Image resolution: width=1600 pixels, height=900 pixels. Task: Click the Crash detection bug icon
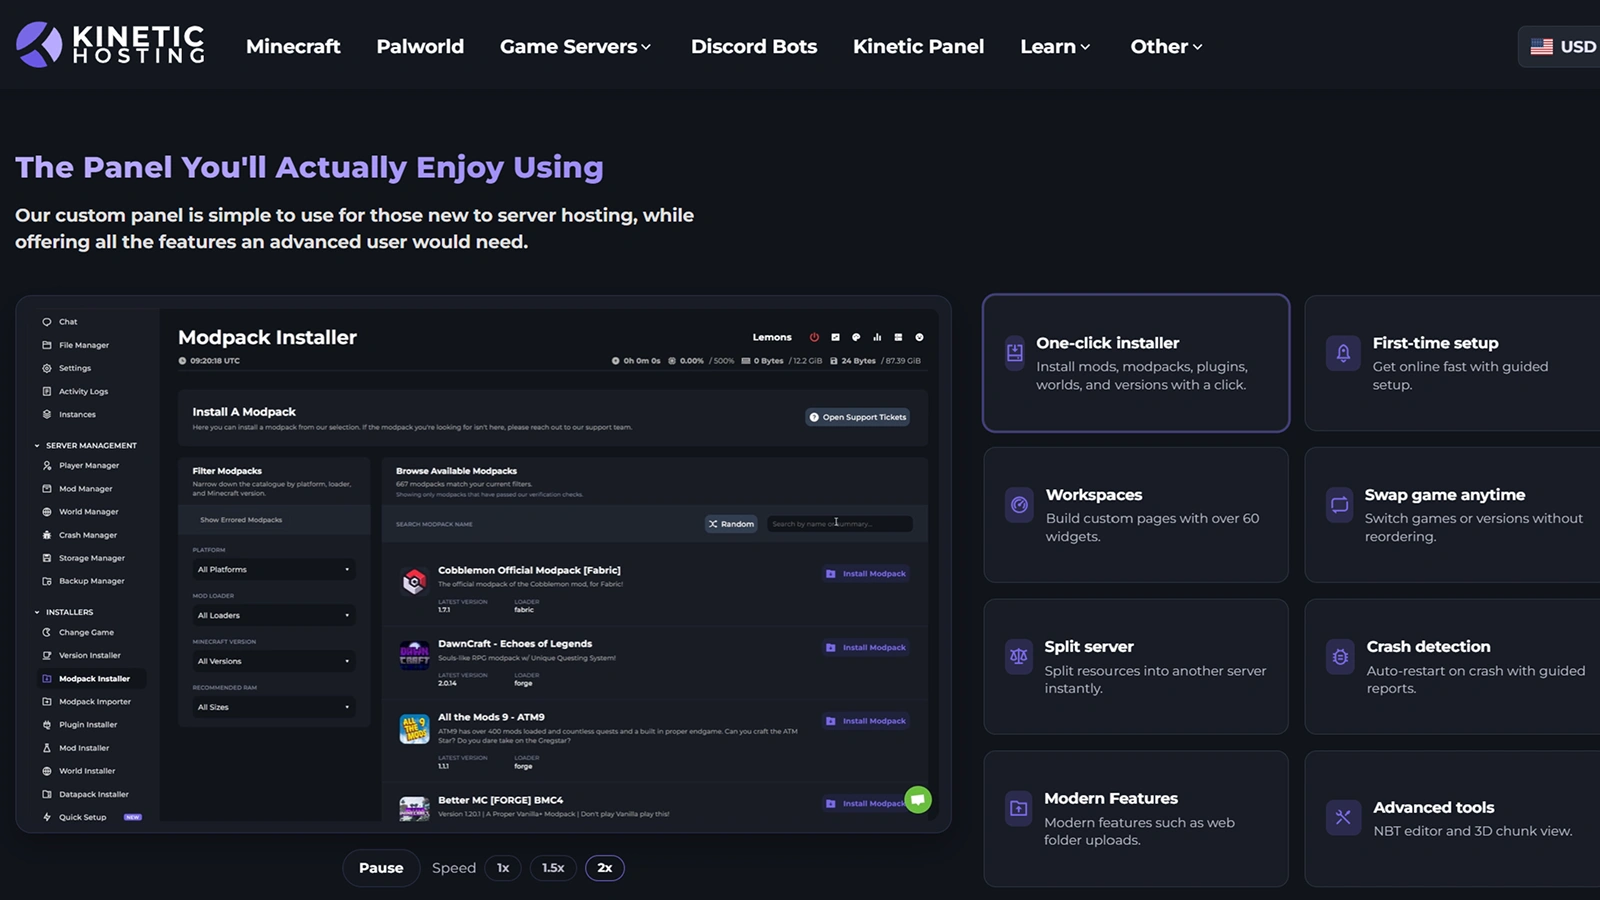point(1341,657)
